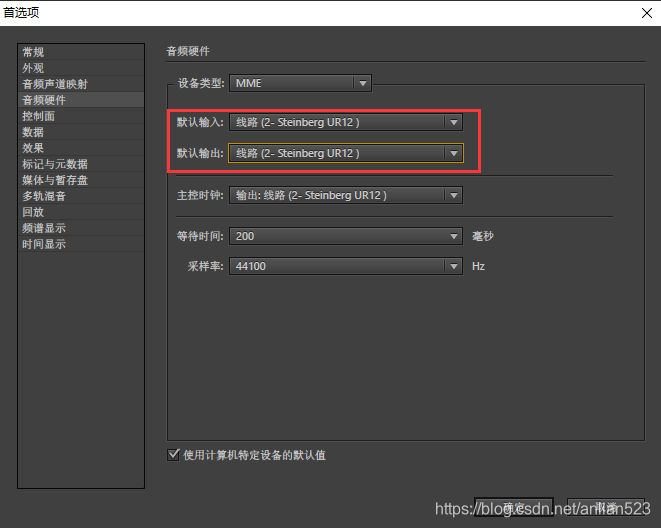Open the 常规 preferences category
This screenshot has width=661, height=528.
pos(81,52)
